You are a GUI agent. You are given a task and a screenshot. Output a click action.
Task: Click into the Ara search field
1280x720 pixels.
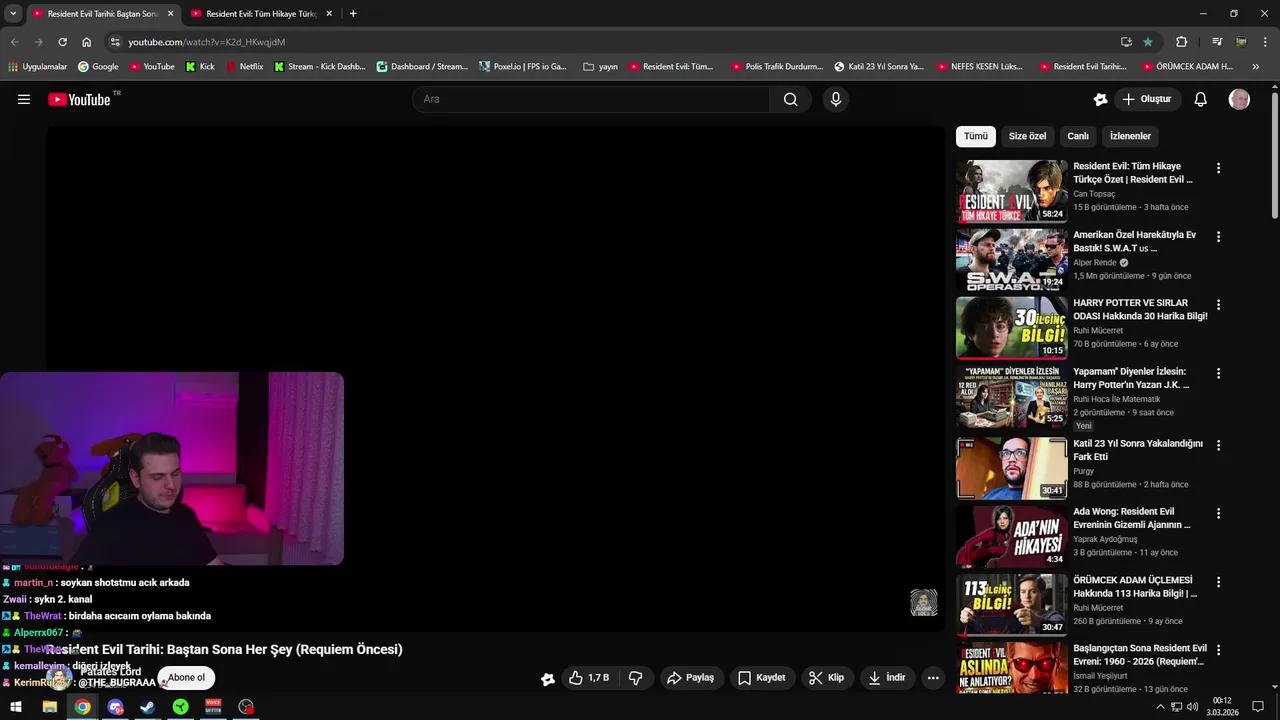point(590,99)
